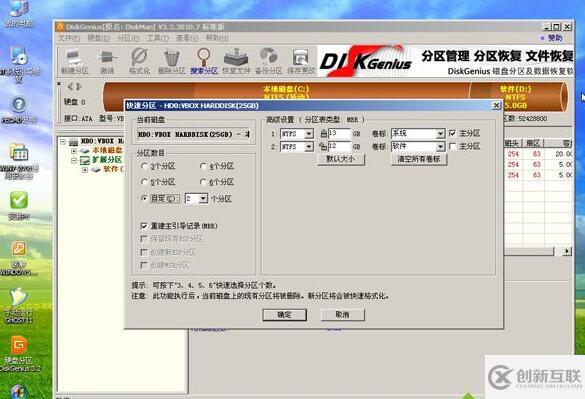Click the unlock icon beside the 12 GB size
The width and height of the screenshot is (585, 399).
pyautogui.click(x=323, y=146)
